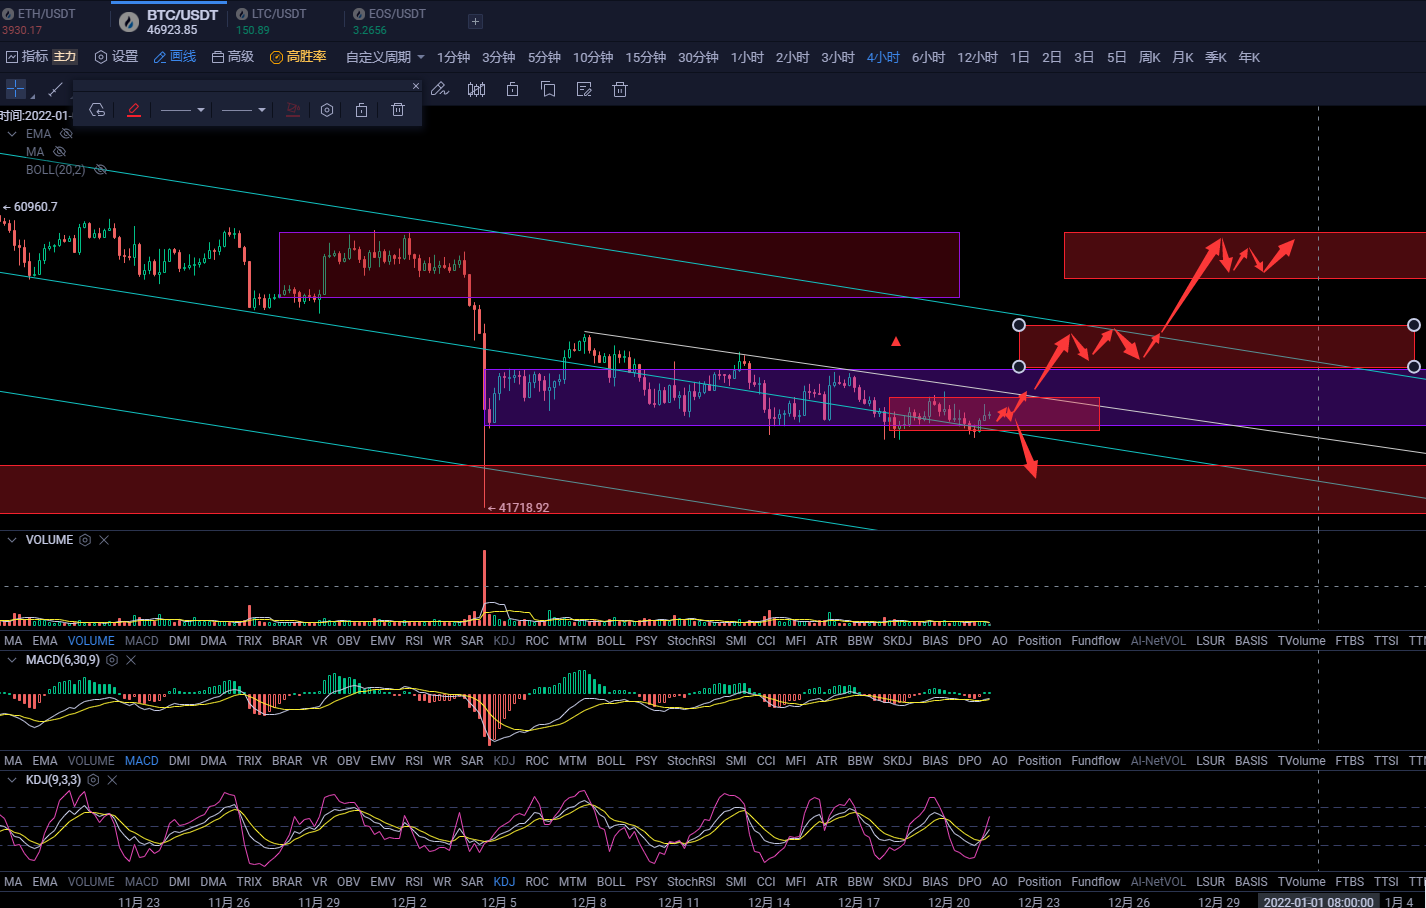
Task: Click the 高胜率 button
Action: point(298,57)
